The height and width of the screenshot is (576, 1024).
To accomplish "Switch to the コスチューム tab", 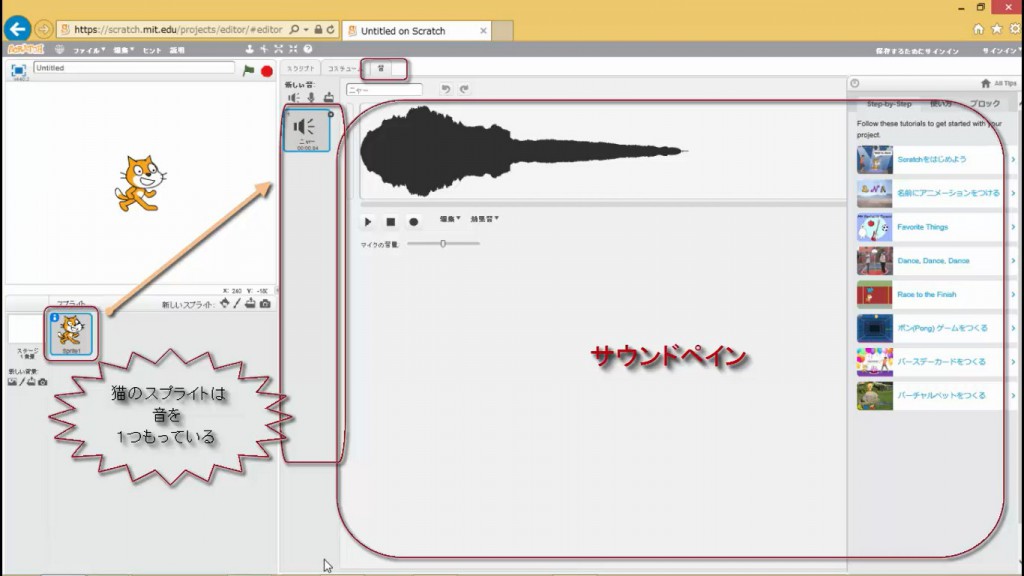I will tap(342, 69).
